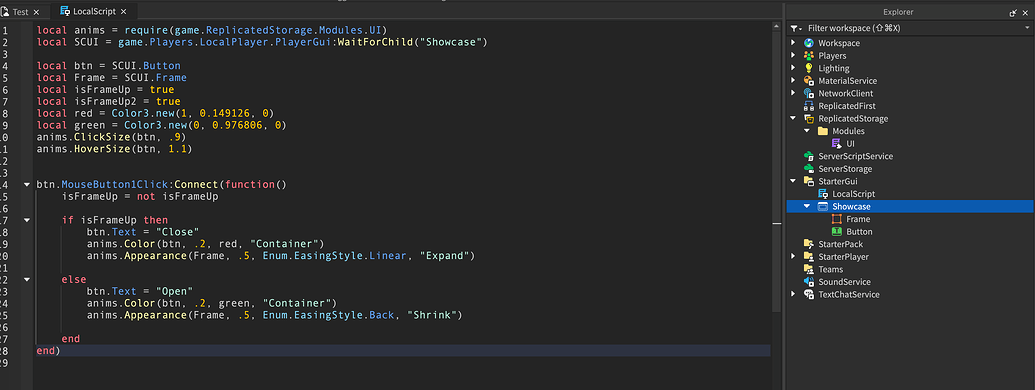Select the Workspace globe icon
The width and height of the screenshot is (1035, 390).
point(809,43)
